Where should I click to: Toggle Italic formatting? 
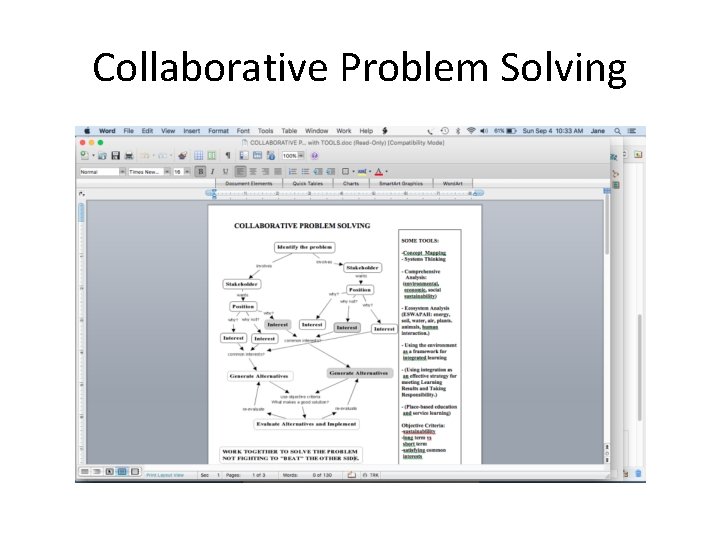[213, 172]
